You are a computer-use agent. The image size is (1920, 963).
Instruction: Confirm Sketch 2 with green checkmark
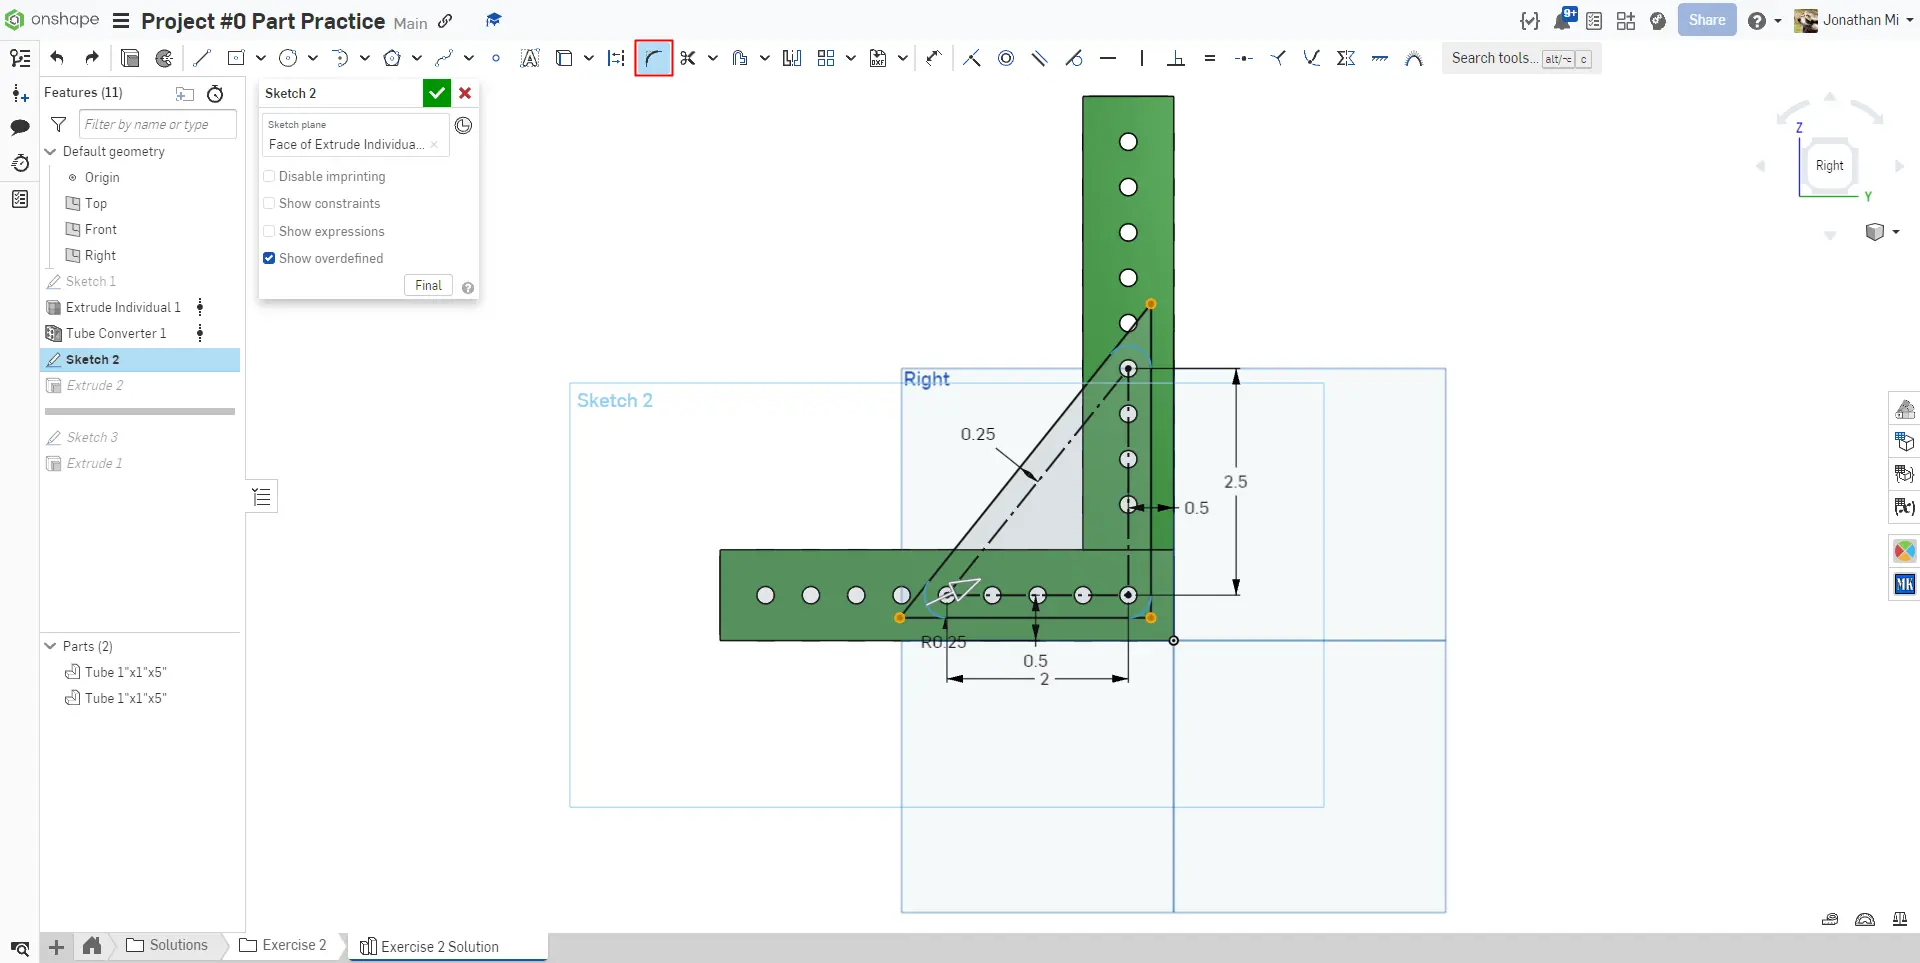tap(436, 93)
